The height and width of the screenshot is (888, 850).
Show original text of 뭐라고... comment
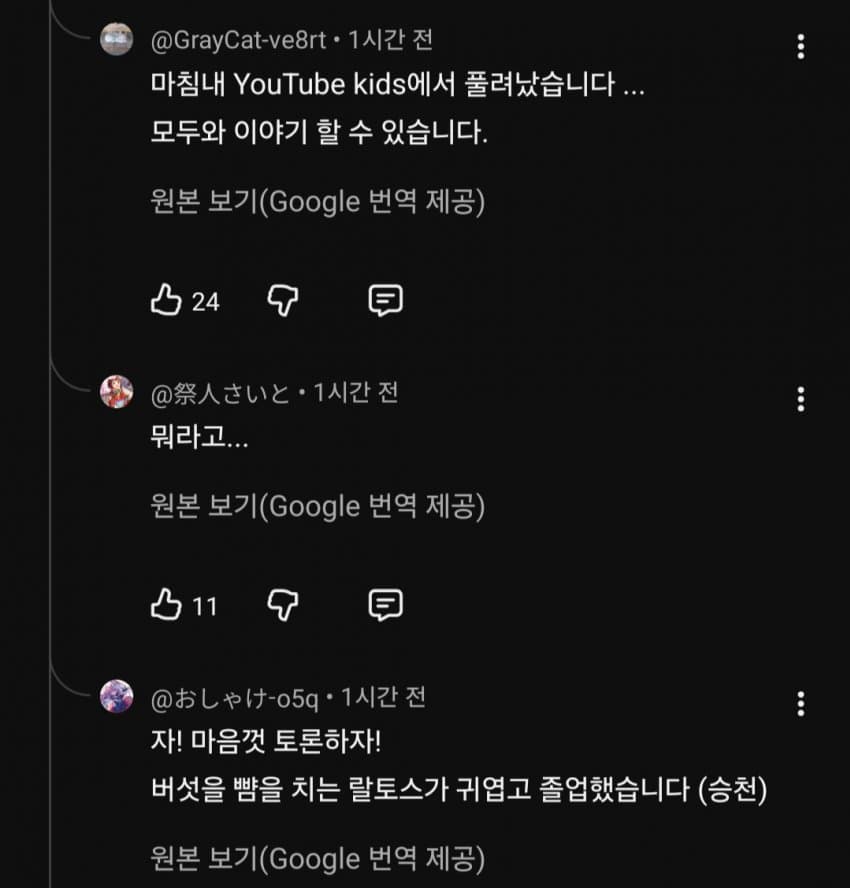317,506
